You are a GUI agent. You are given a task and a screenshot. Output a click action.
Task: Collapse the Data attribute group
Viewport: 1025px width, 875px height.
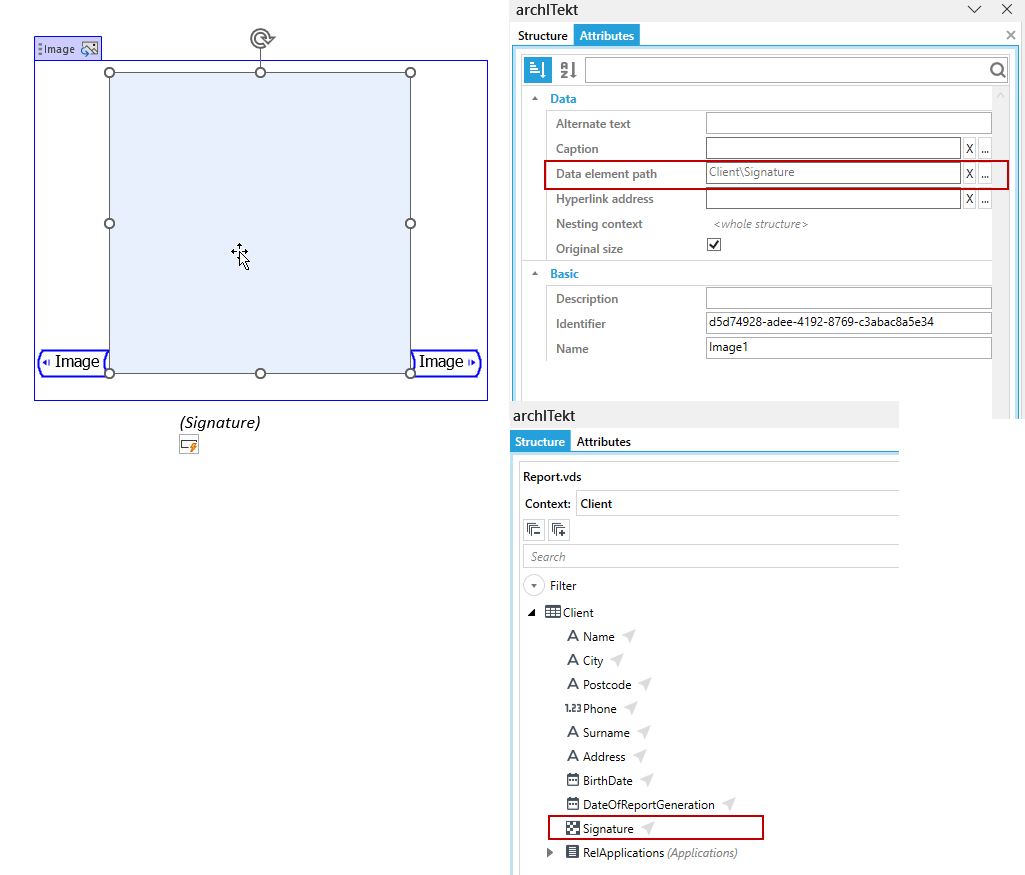535,99
